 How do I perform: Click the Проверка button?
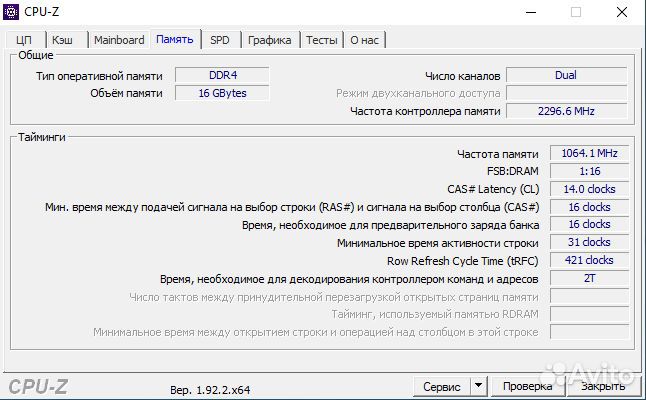coord(527,386)
